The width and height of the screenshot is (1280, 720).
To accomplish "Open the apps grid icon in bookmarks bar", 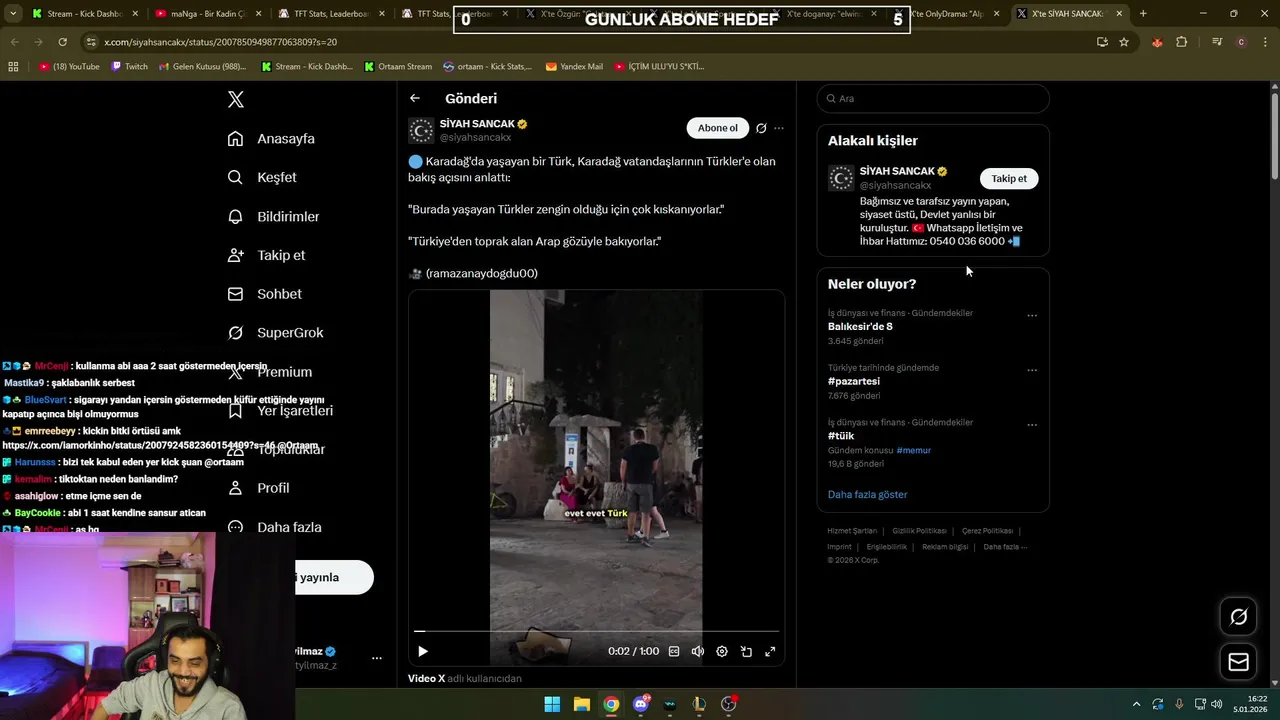I will pyautogui.click(x=13, y=67).
